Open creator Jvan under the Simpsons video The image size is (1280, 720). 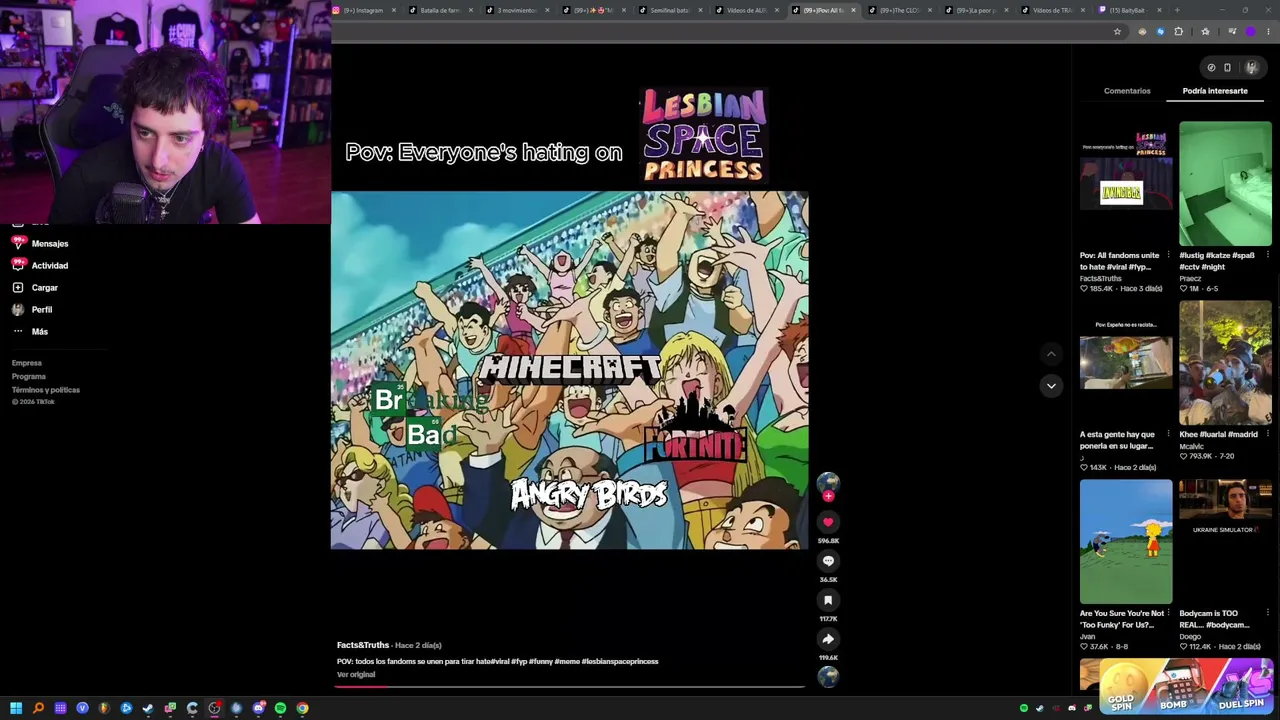coord(1087,637)
